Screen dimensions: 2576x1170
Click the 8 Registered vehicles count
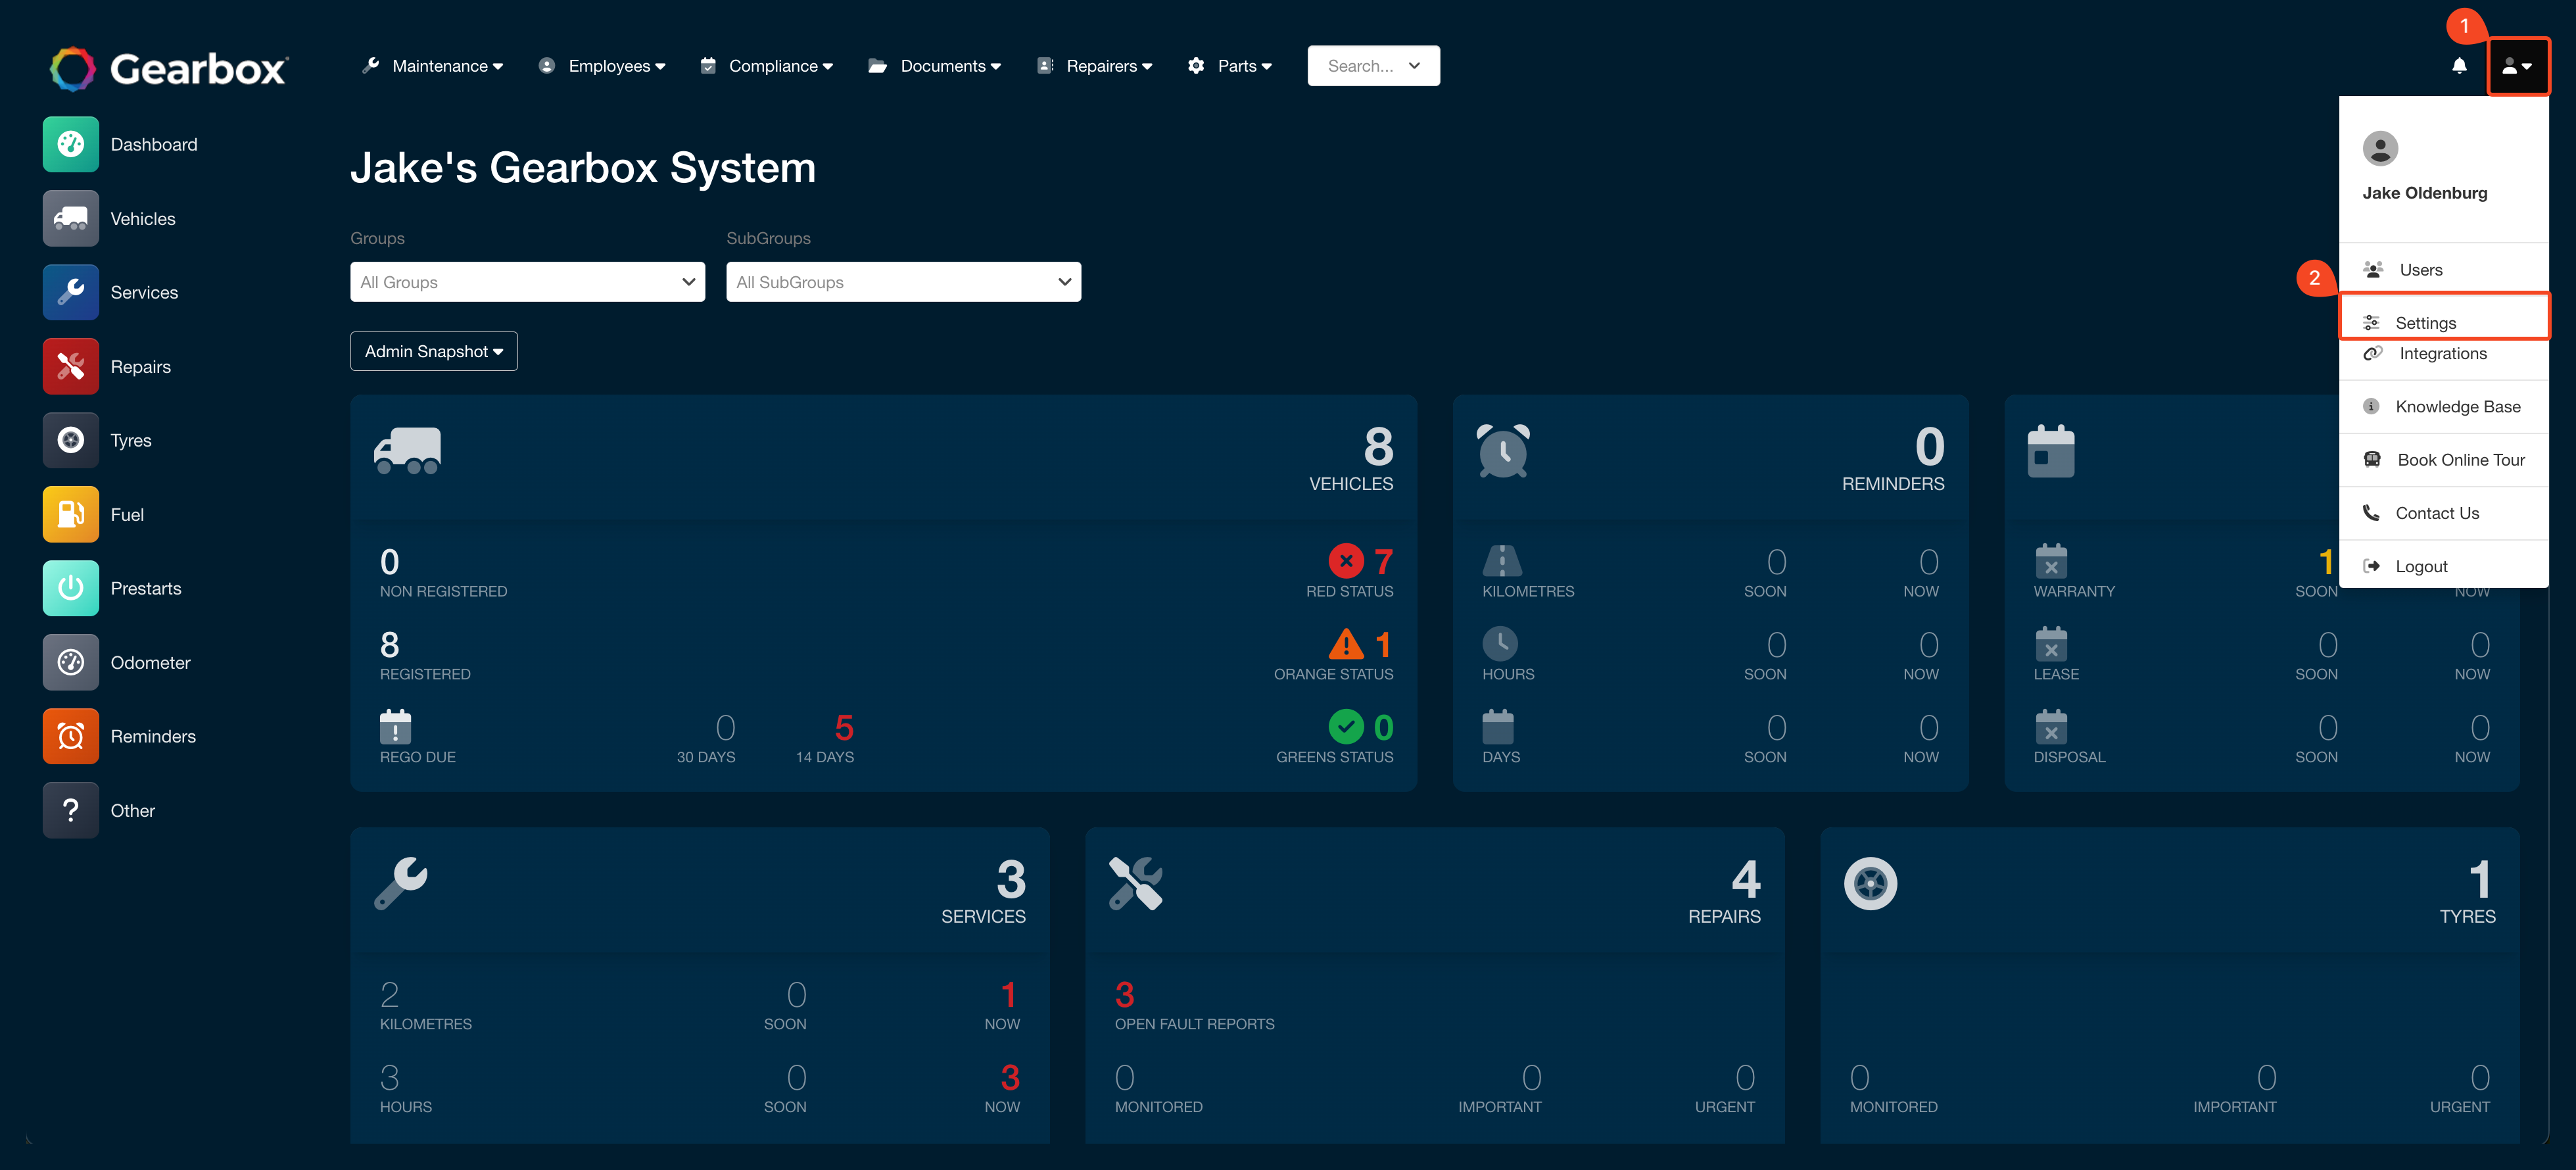tap(390, 645)
